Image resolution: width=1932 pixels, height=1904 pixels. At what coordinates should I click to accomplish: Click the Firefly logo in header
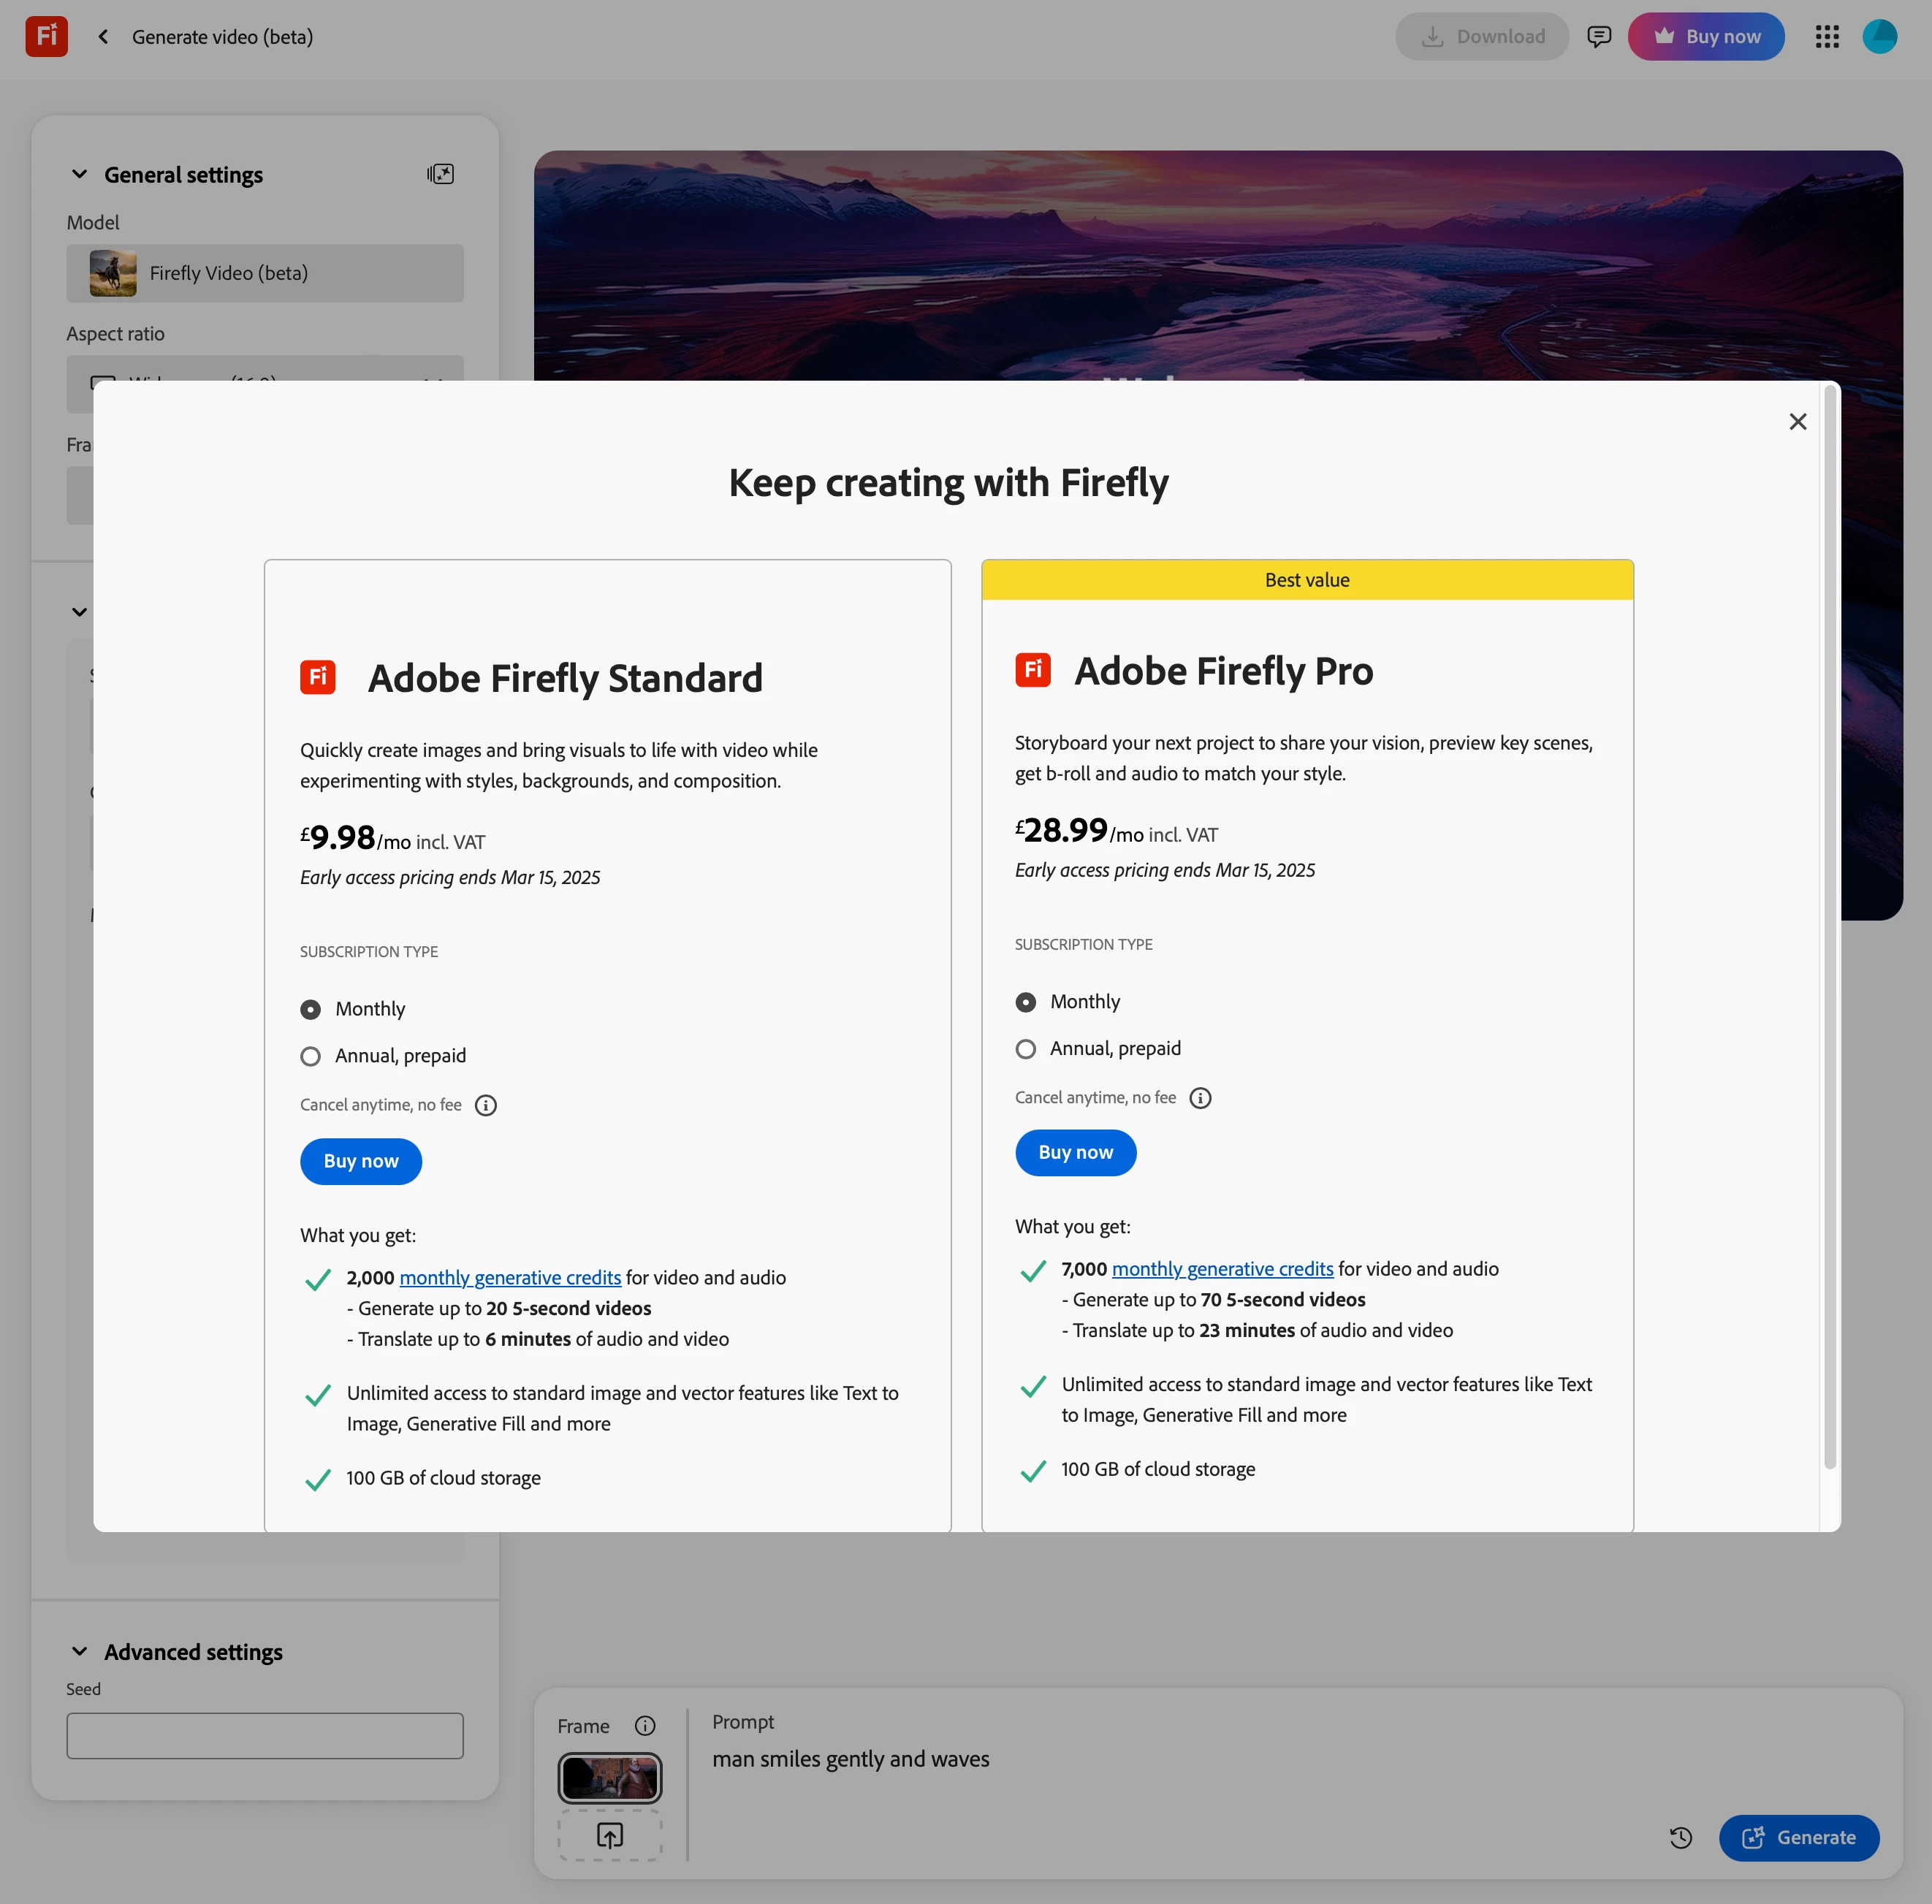(x=46, y=37)
